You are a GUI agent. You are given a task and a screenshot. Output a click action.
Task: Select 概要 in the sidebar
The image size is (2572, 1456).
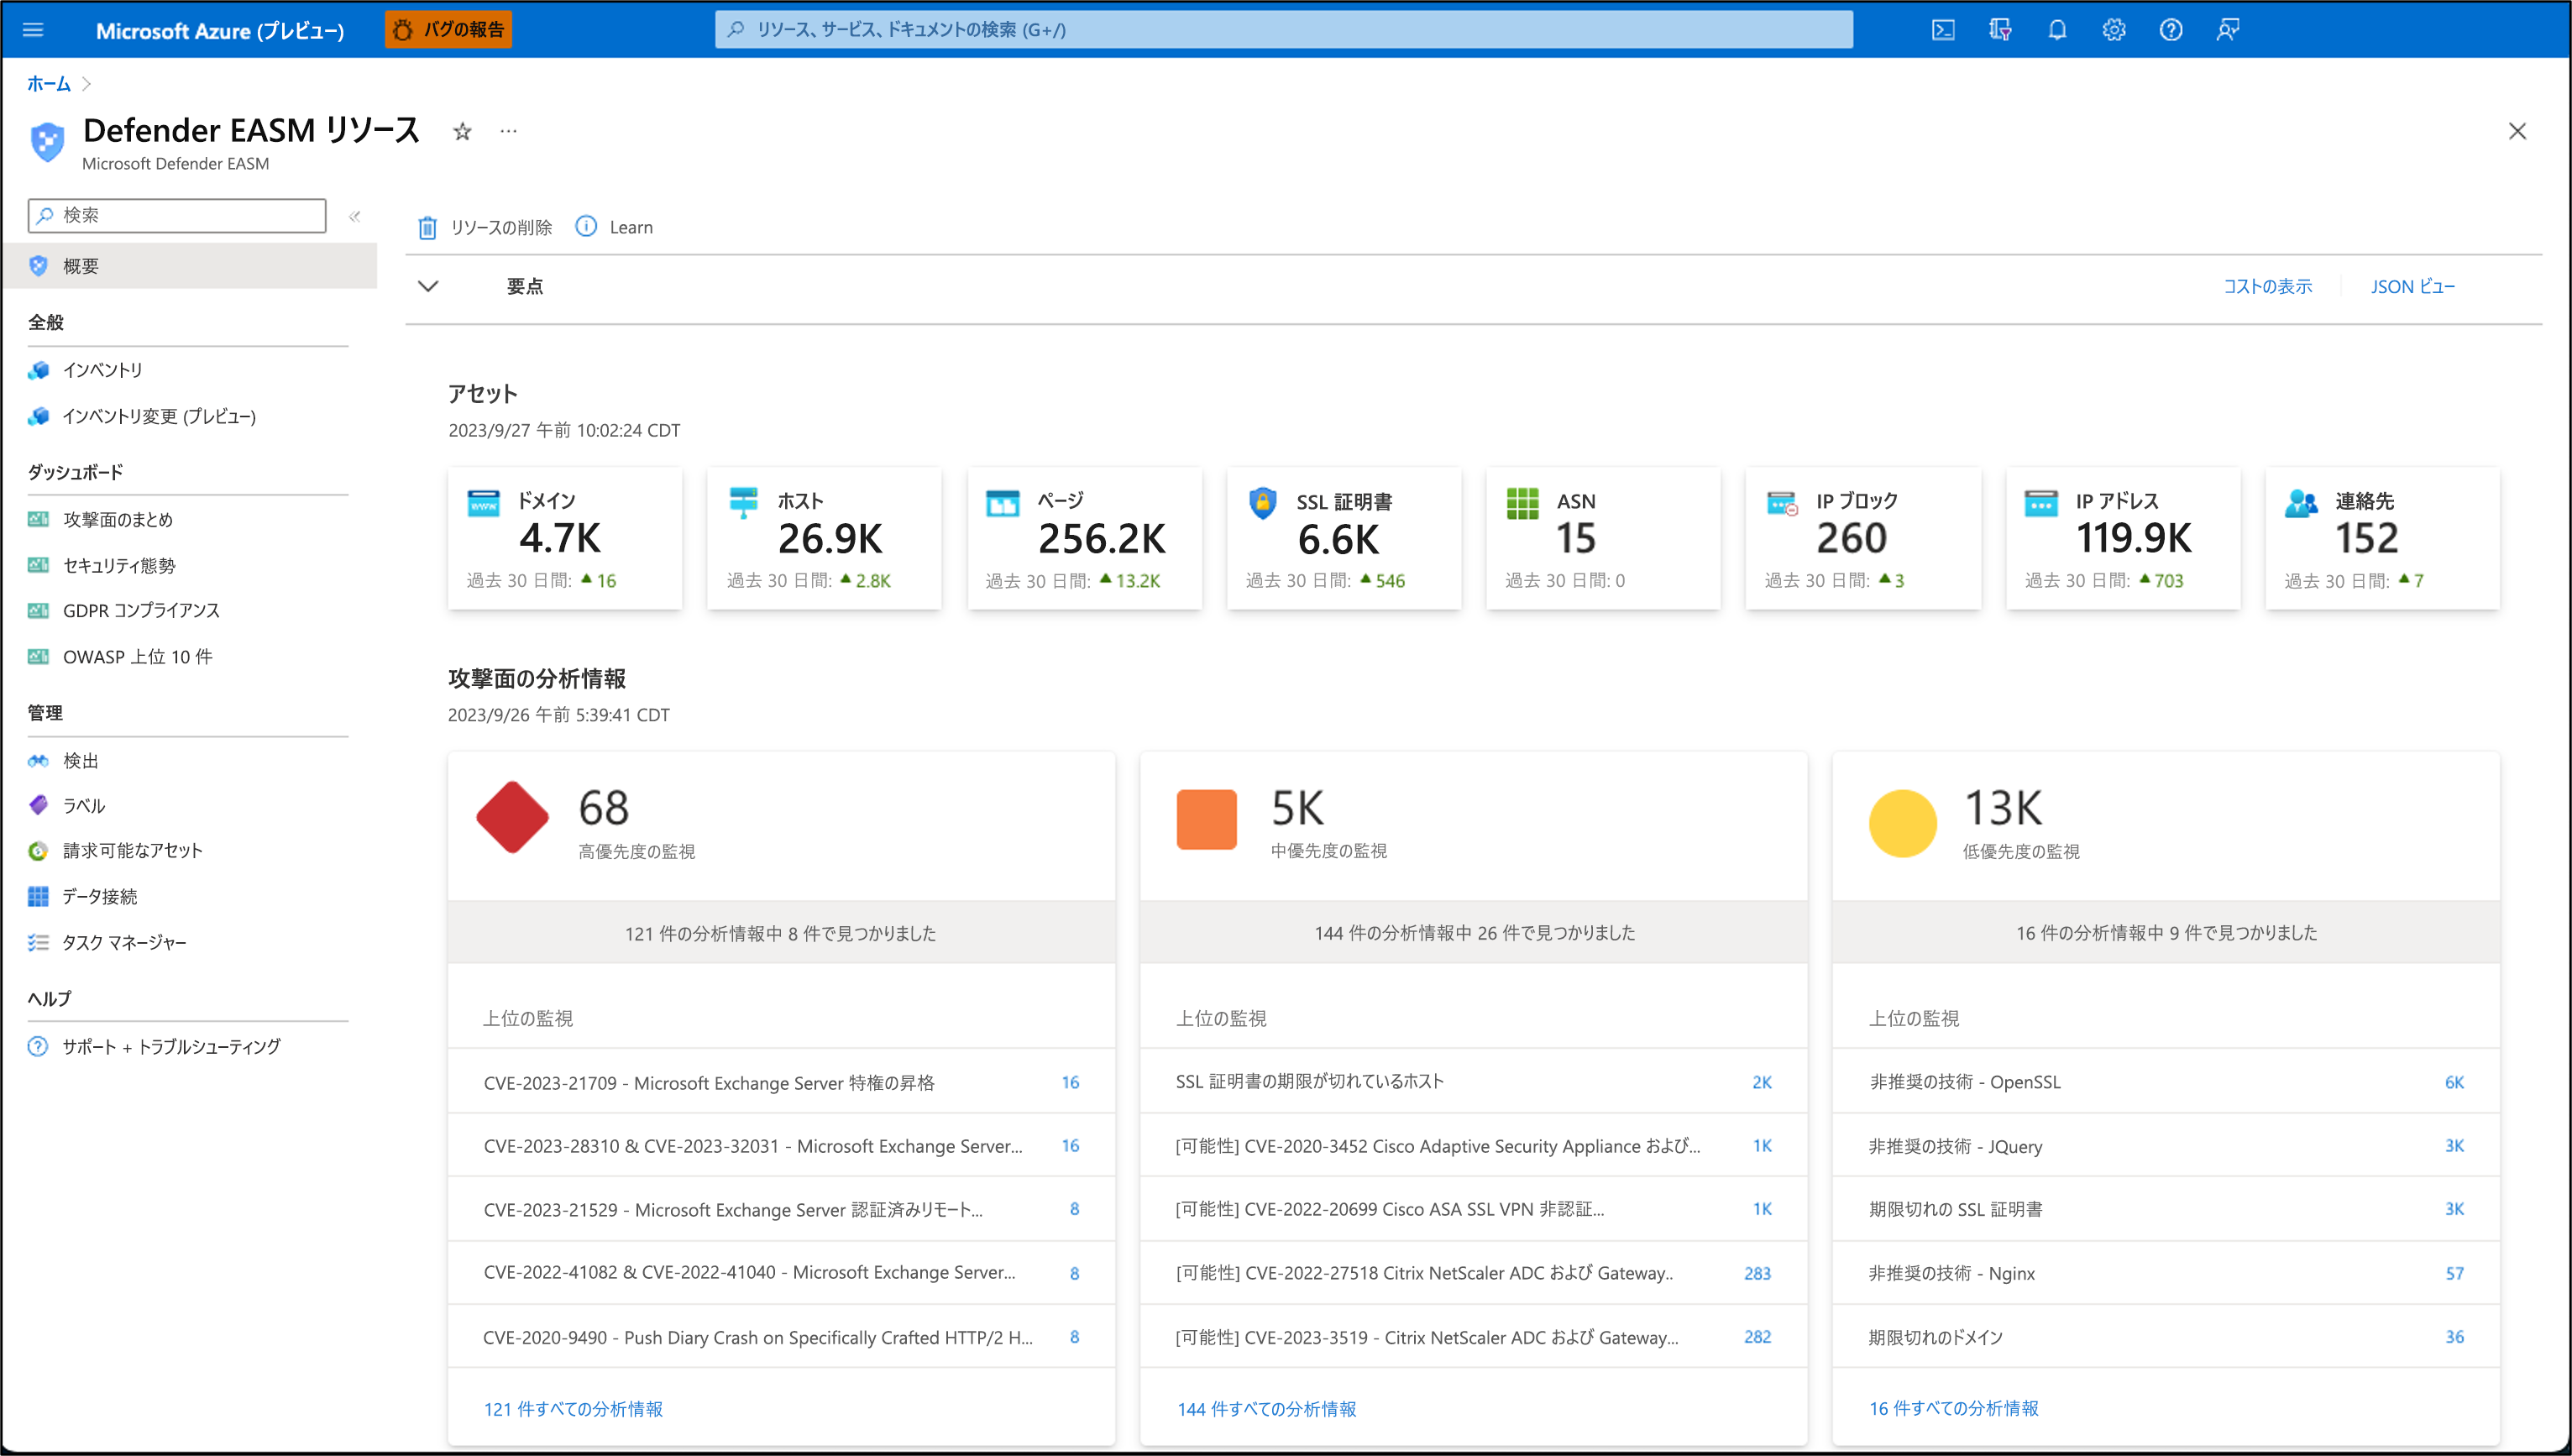[x=189, y=266]
